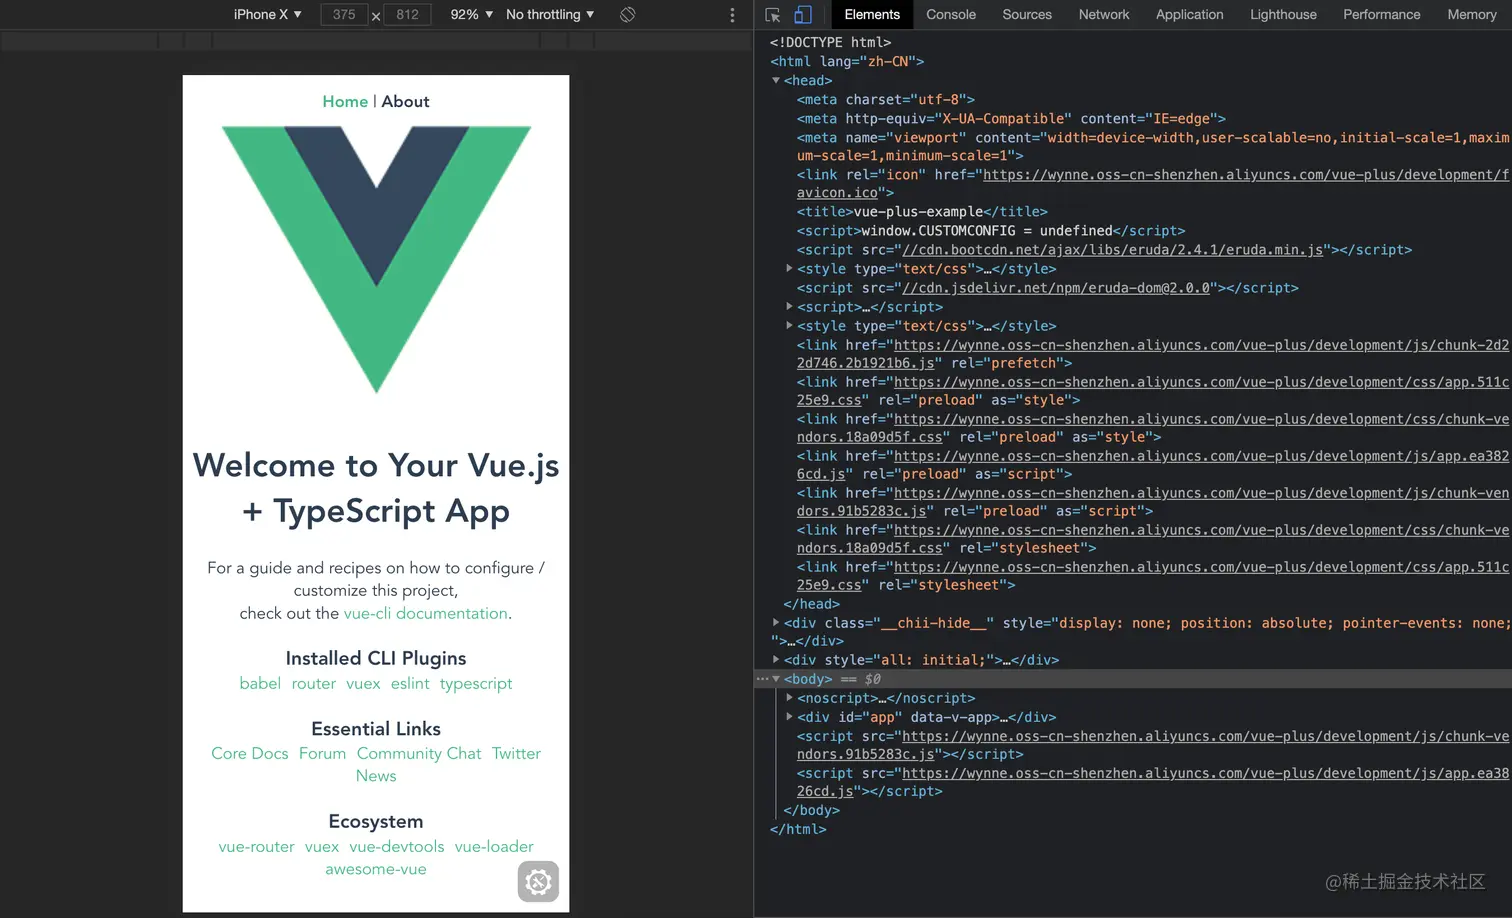Image resolution: width=1512 pixels, height=918 pixels.
Task: Switch to the Memory tab
Action: pos(1472,14)
